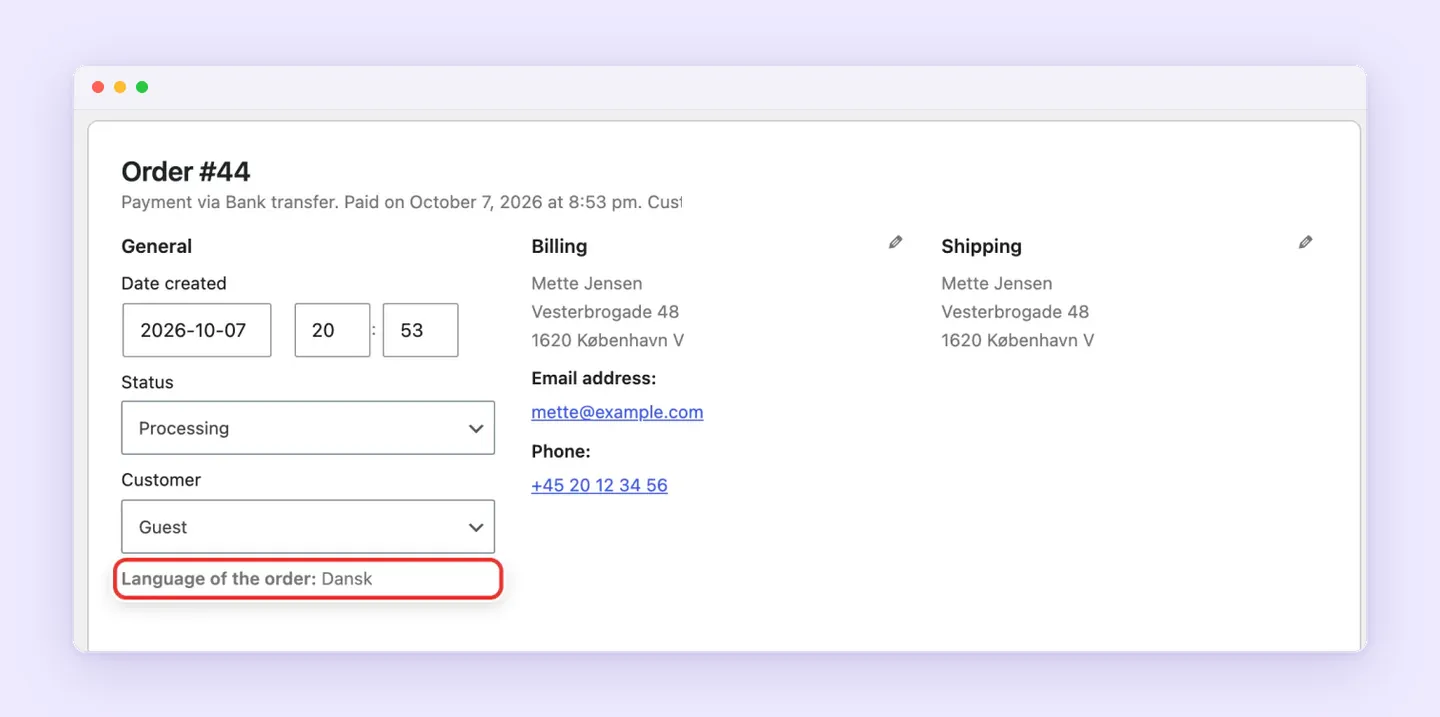Edit shipping details with pencil icon
1440x717 pixels.
tap(1305, 242)
